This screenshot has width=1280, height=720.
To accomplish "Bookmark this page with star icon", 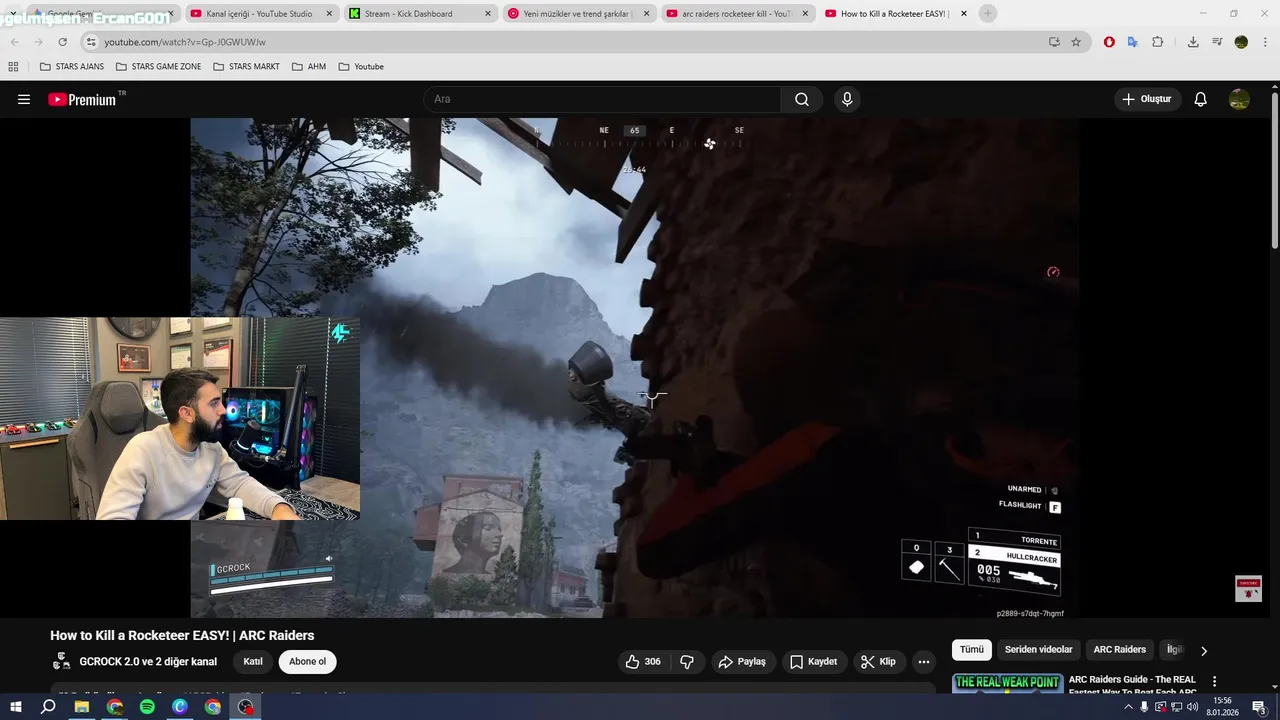I will click(x=1076, y=42).
